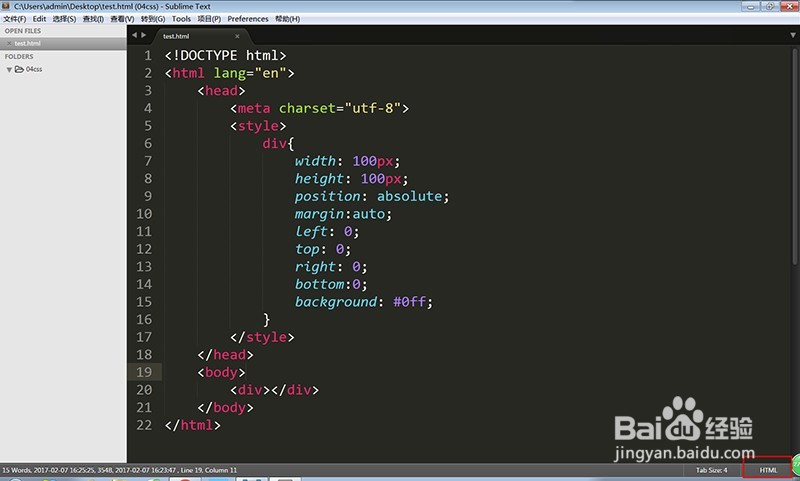
Task: Click the <div></div> line
Action: click(x=274, y=390)
